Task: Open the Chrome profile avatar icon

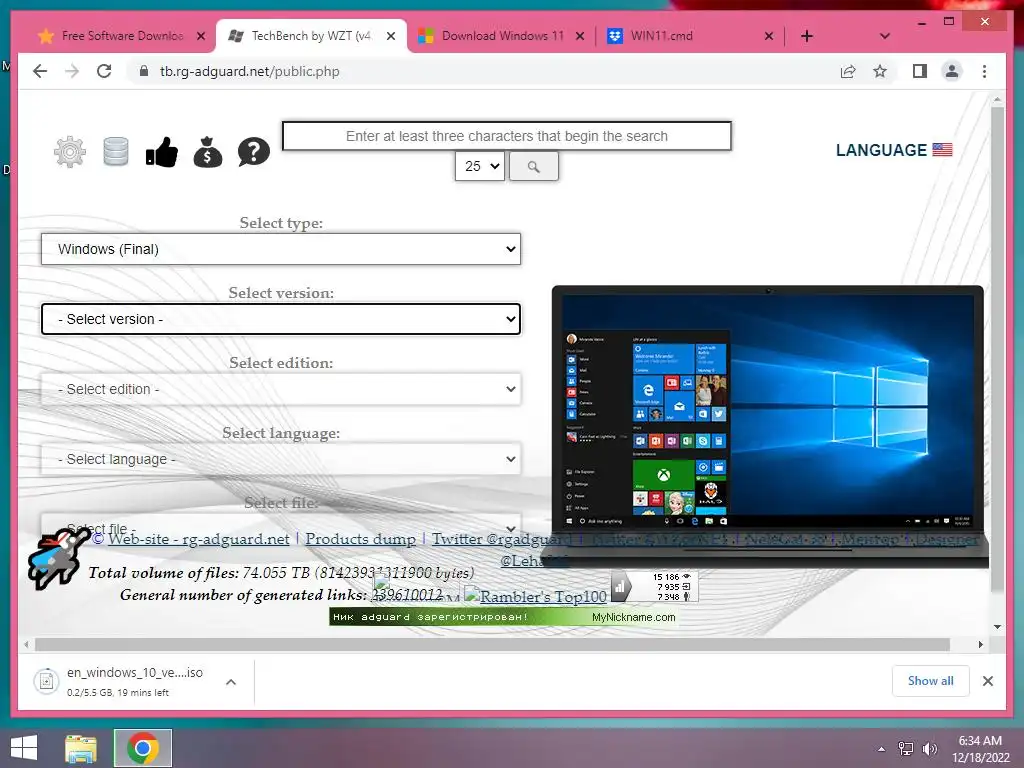Action: (952, 71)
